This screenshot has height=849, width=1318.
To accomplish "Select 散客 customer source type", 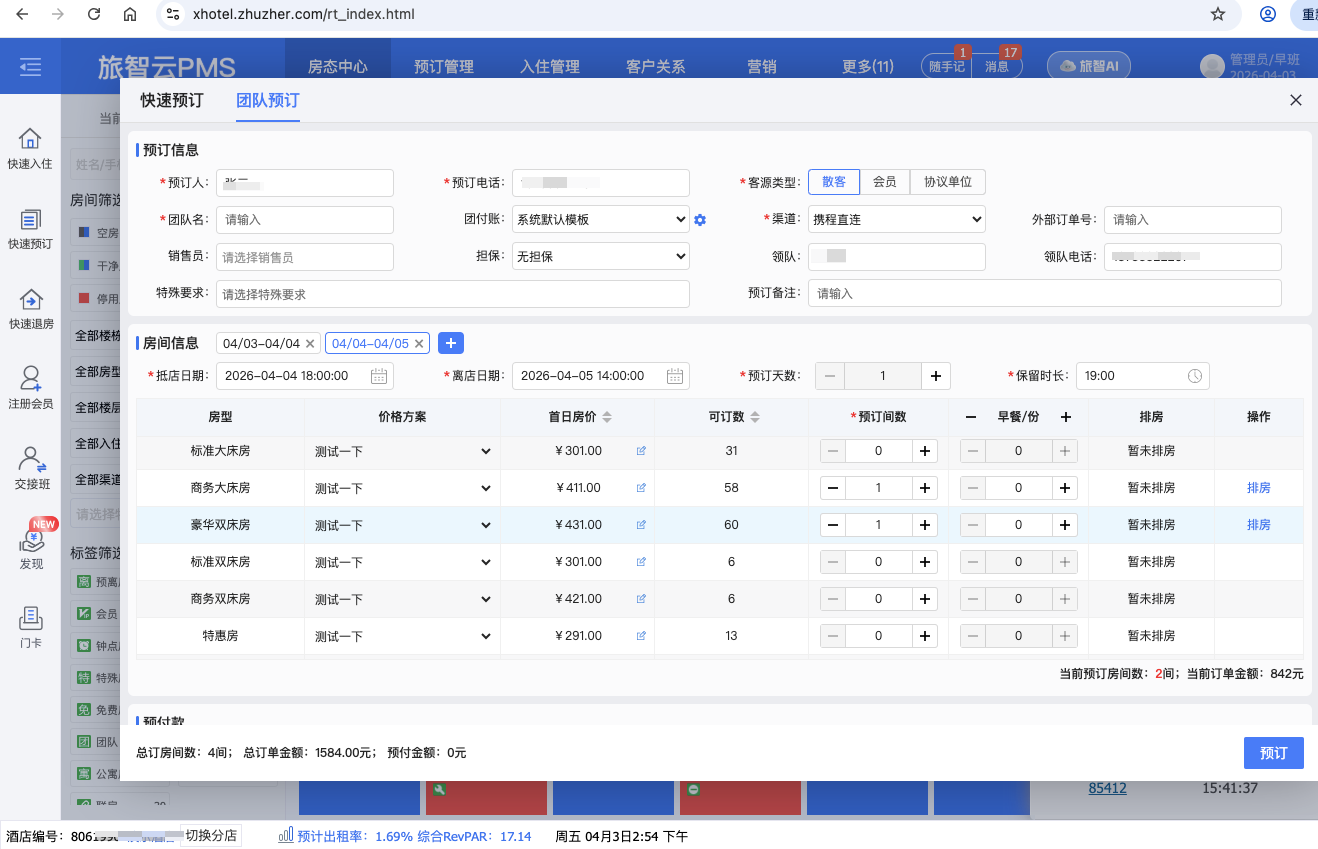I will point(834,182).
